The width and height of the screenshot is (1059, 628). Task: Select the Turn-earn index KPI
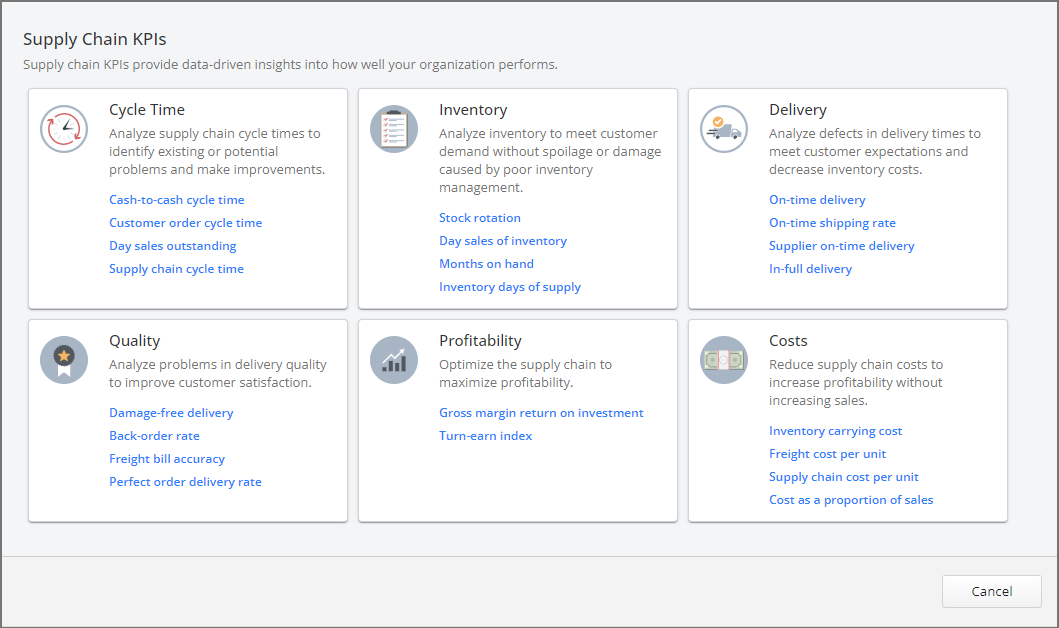(x=485, y=435)
